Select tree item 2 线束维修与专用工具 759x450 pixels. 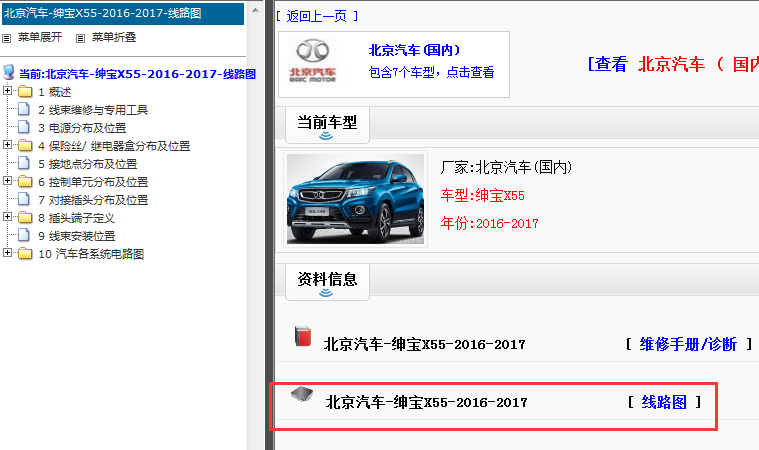click(x=93, y=110)
